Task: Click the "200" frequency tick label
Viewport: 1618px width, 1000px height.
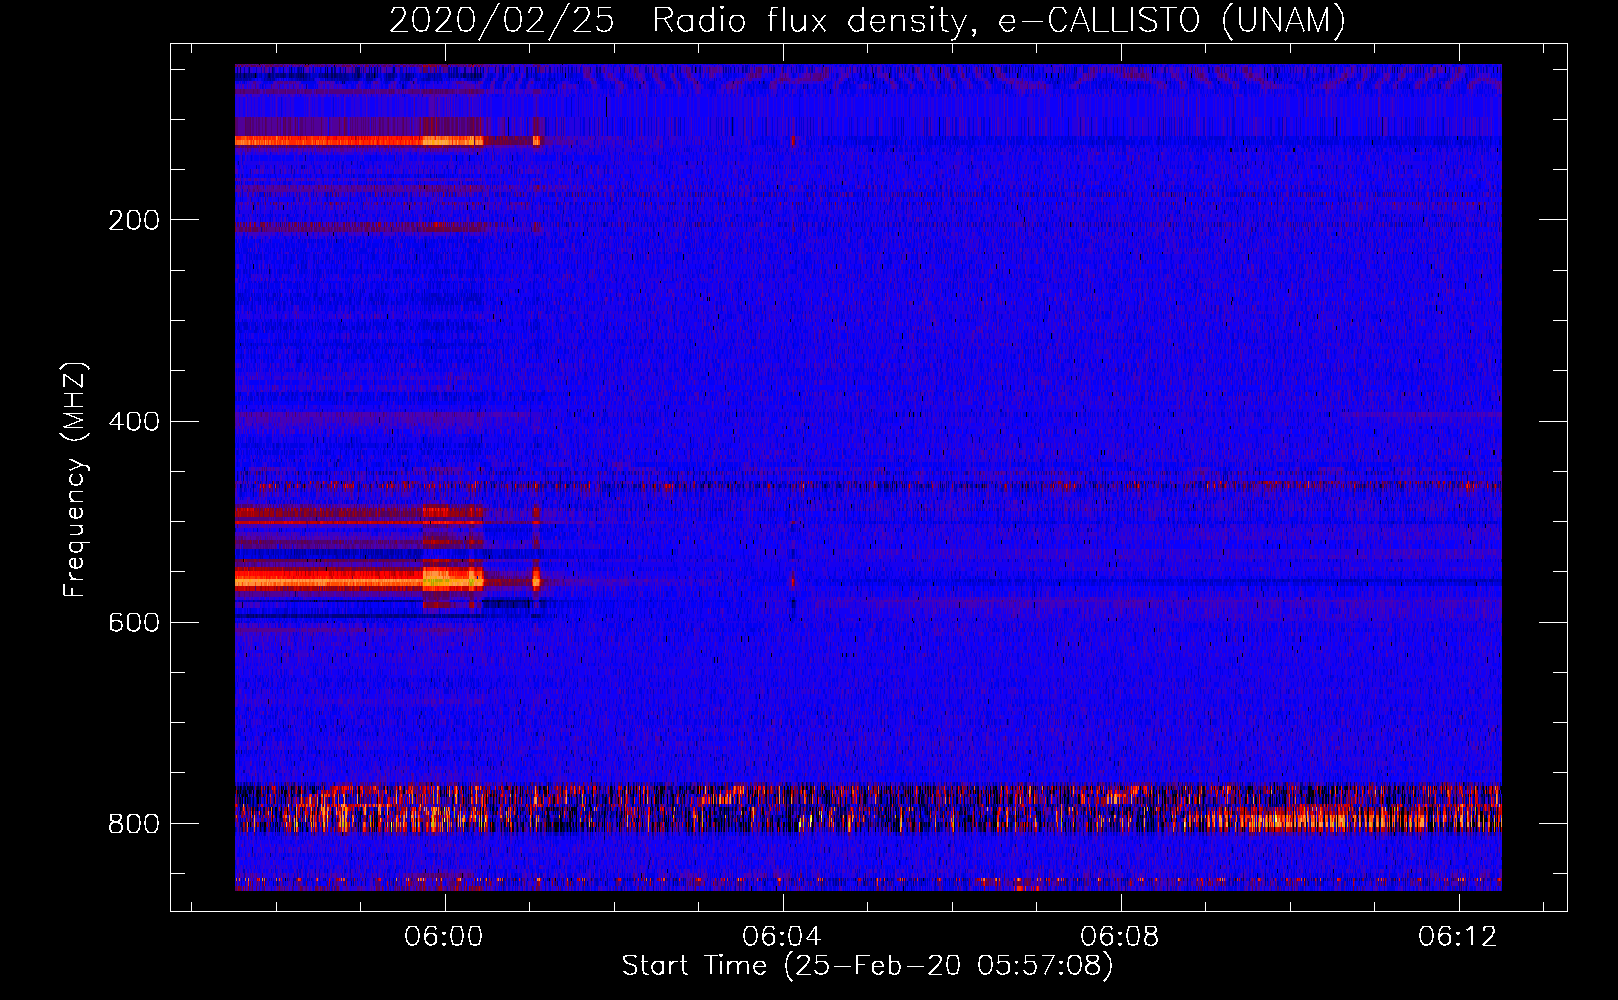Action: coord(134,220)
